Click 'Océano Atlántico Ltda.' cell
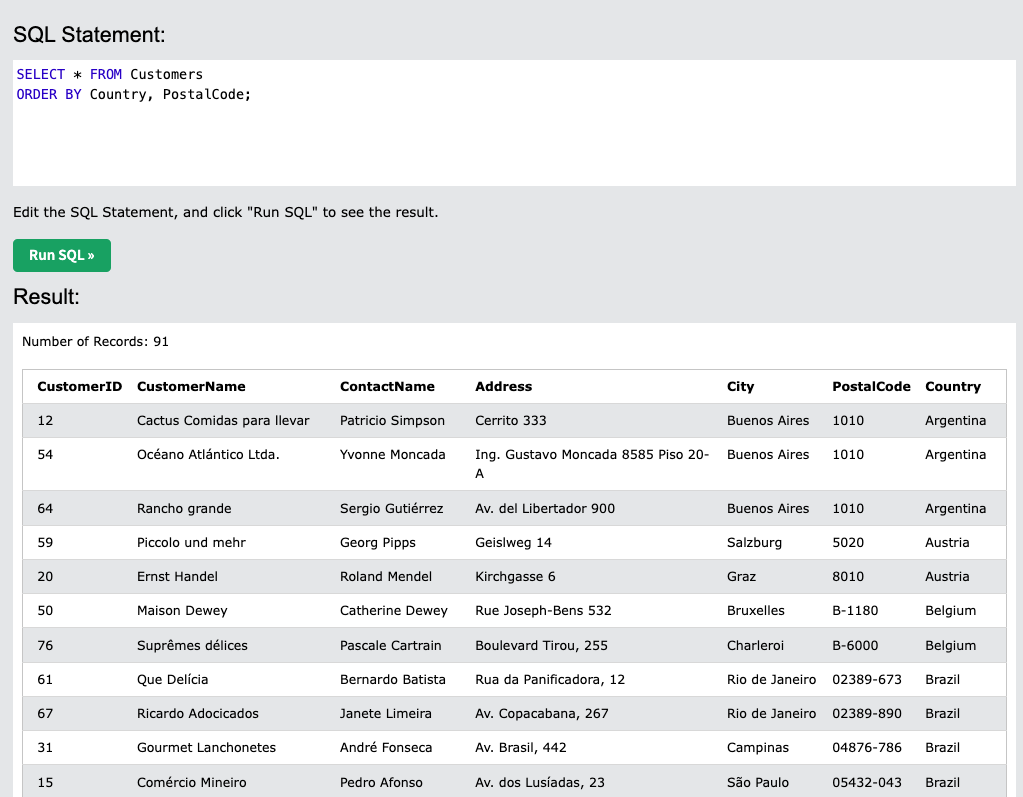The image size is (1023, 797). tap(208, 455)
